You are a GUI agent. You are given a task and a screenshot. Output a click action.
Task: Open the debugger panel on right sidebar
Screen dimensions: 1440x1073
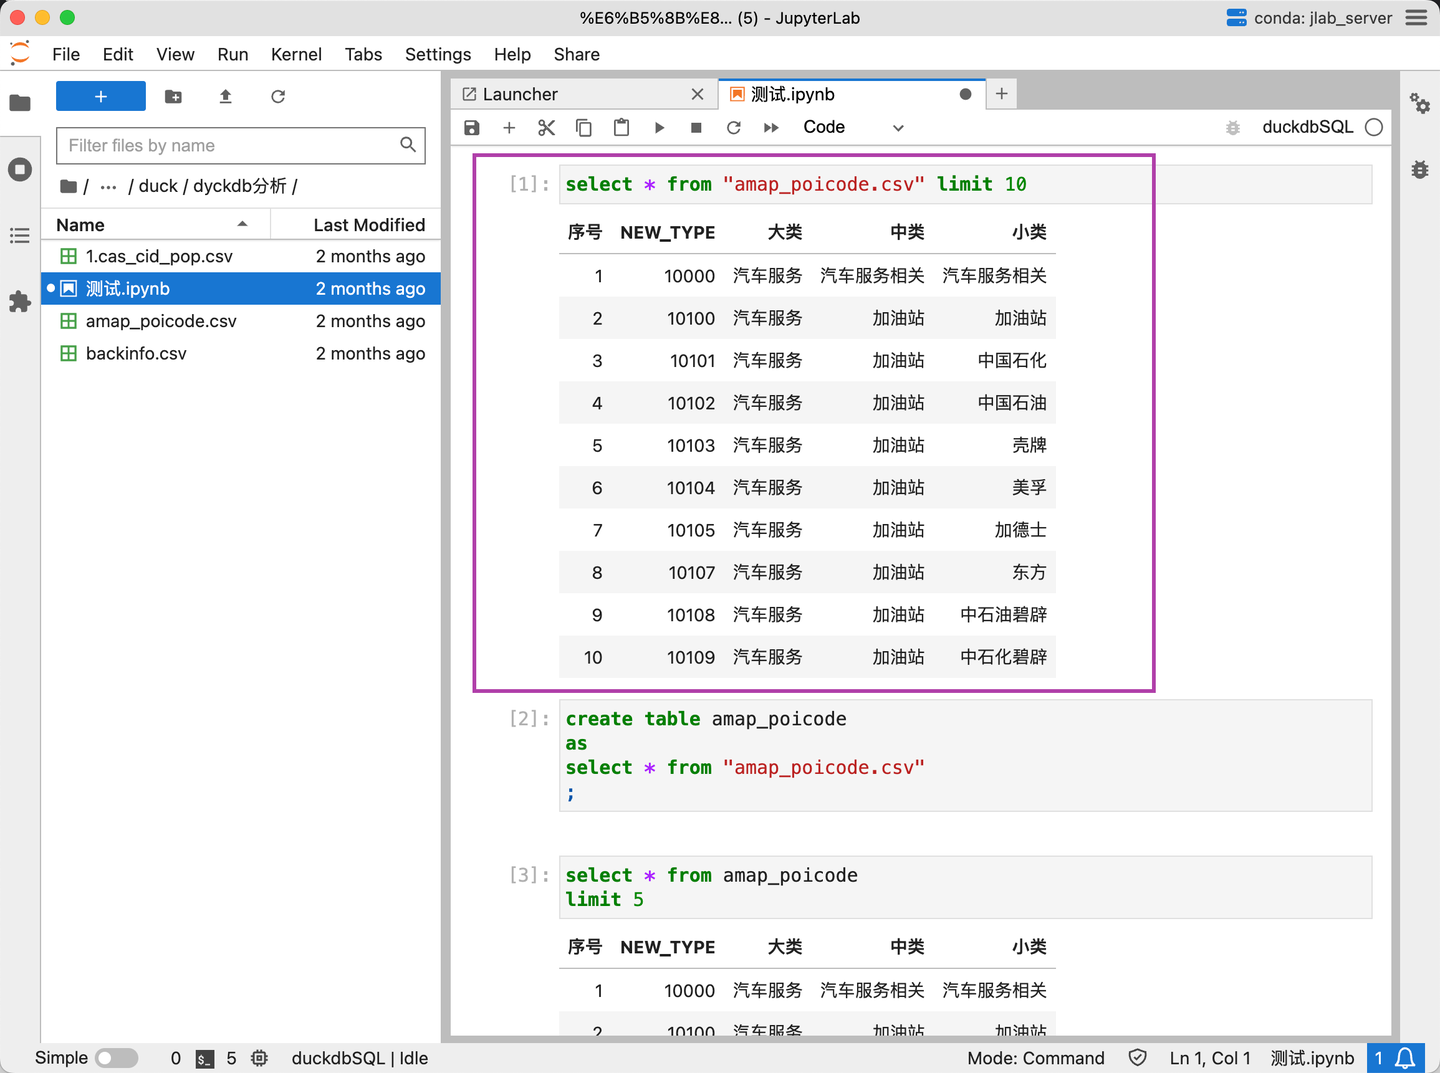click(1419, 169)
